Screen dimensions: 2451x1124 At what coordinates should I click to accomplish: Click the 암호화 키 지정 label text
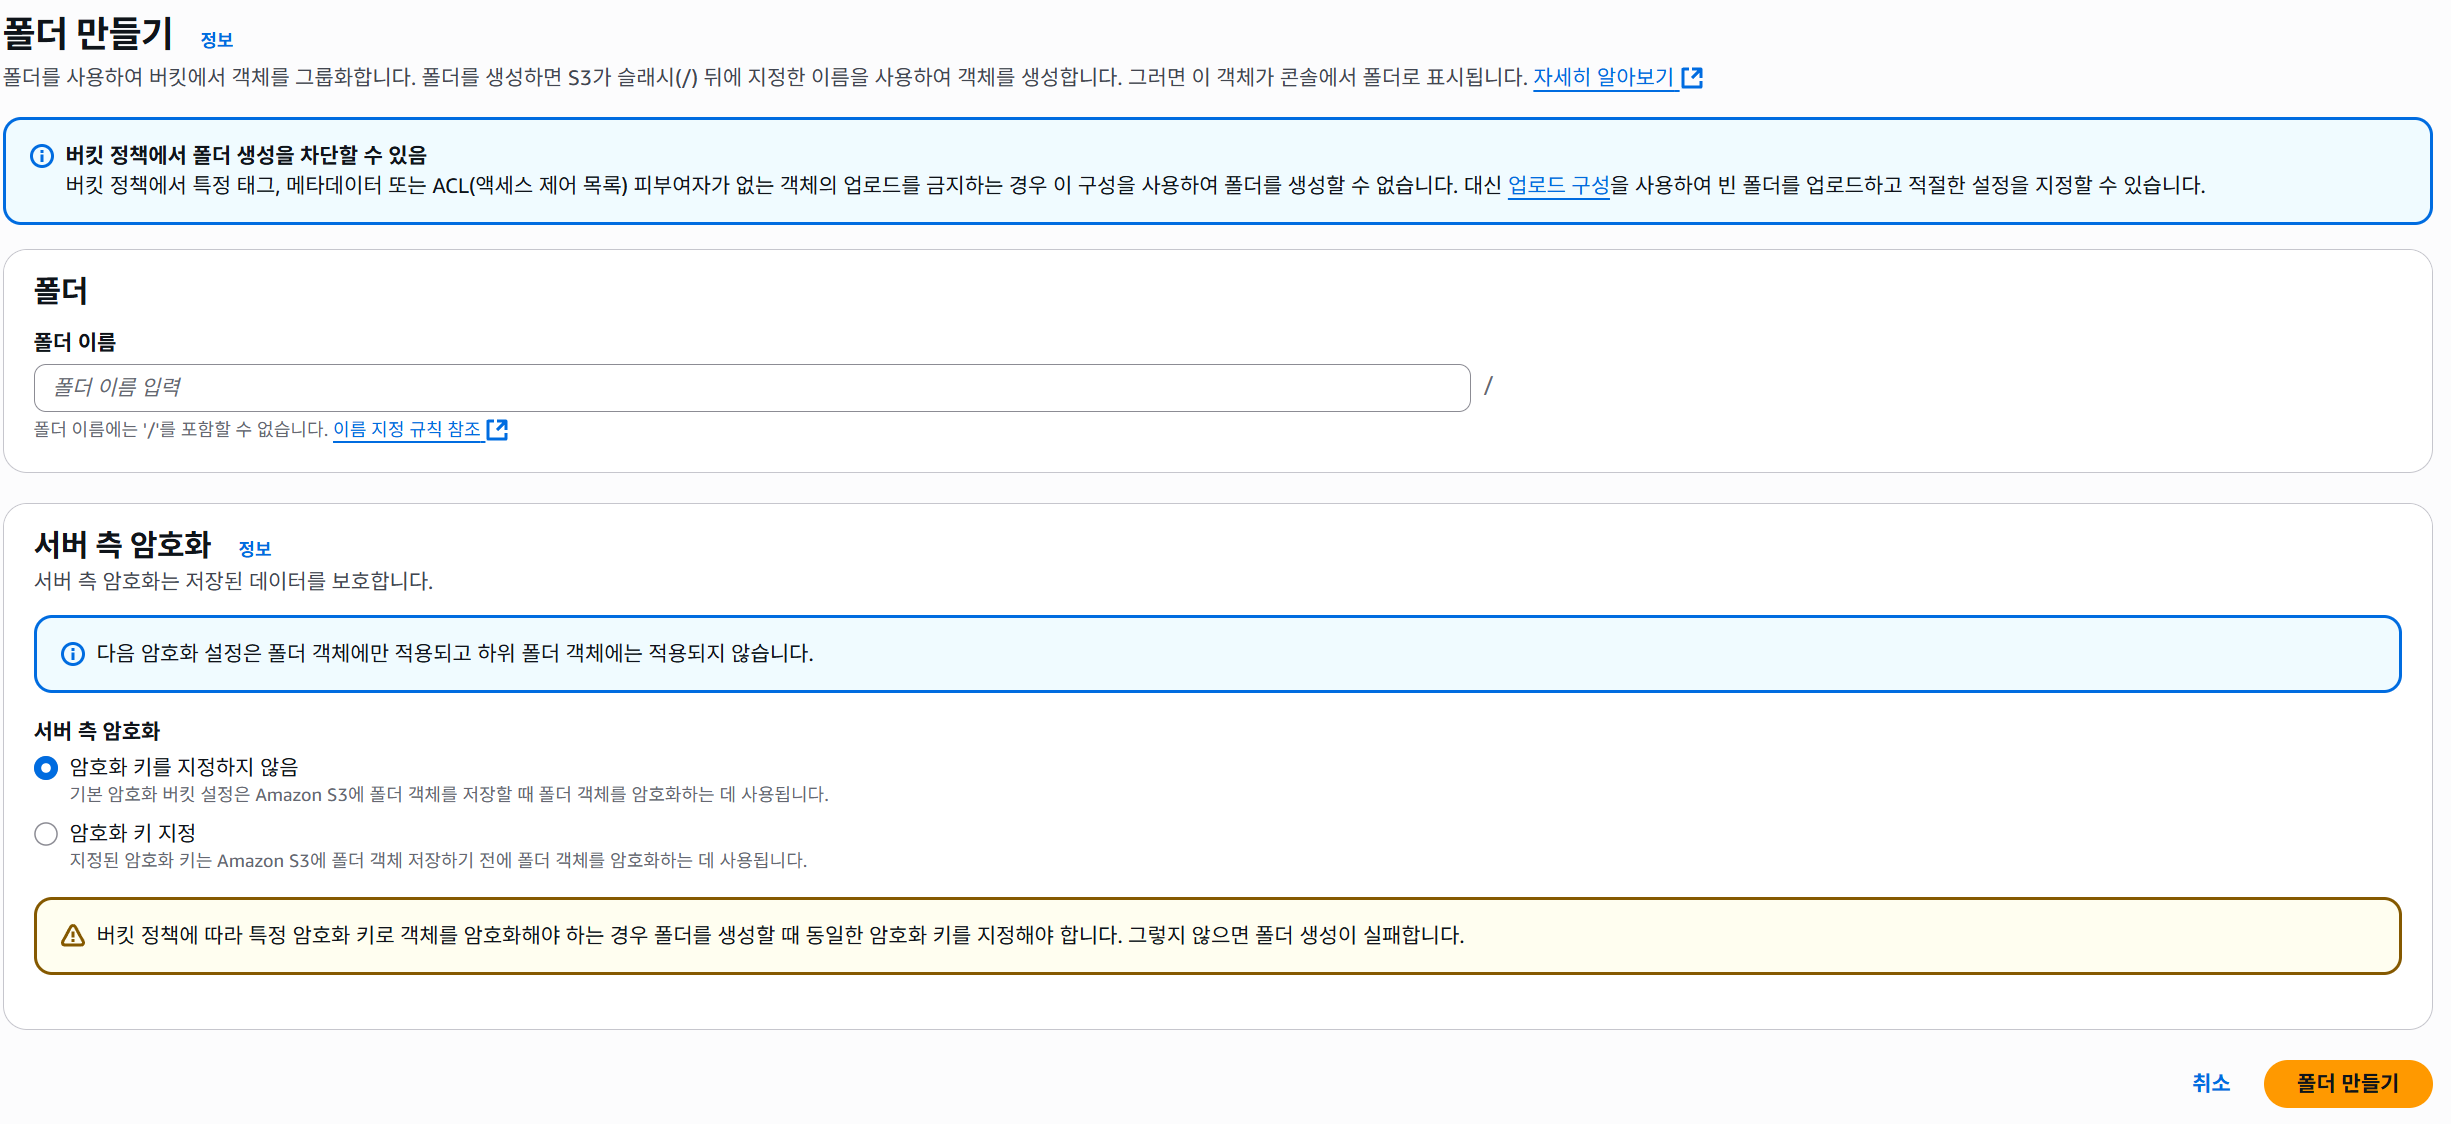[132, 833]
